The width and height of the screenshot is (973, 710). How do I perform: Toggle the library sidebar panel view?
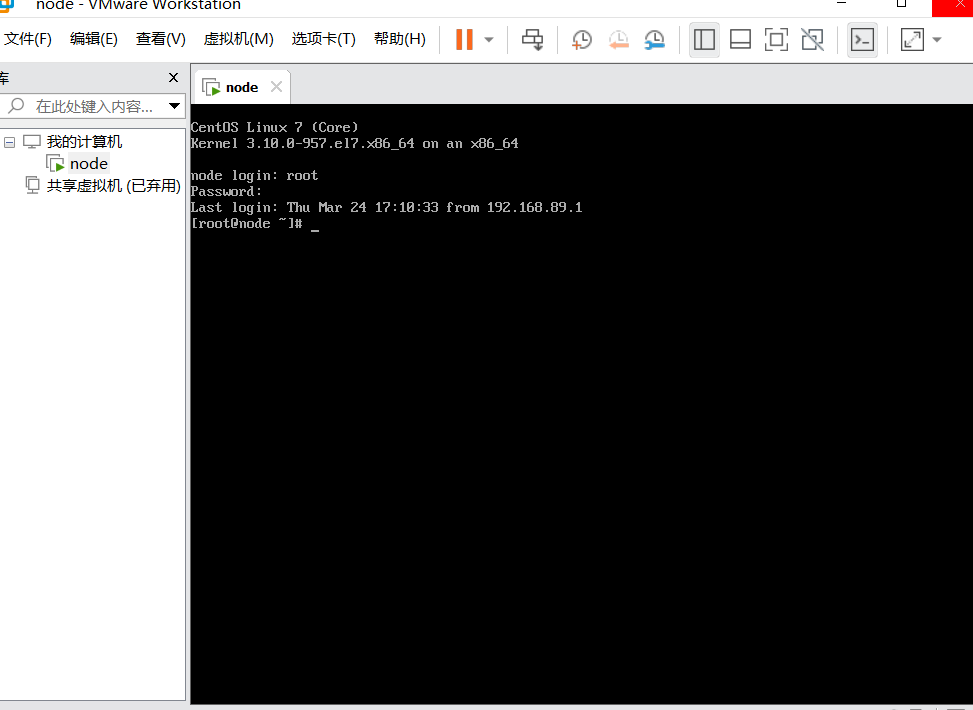coord(704,40)
